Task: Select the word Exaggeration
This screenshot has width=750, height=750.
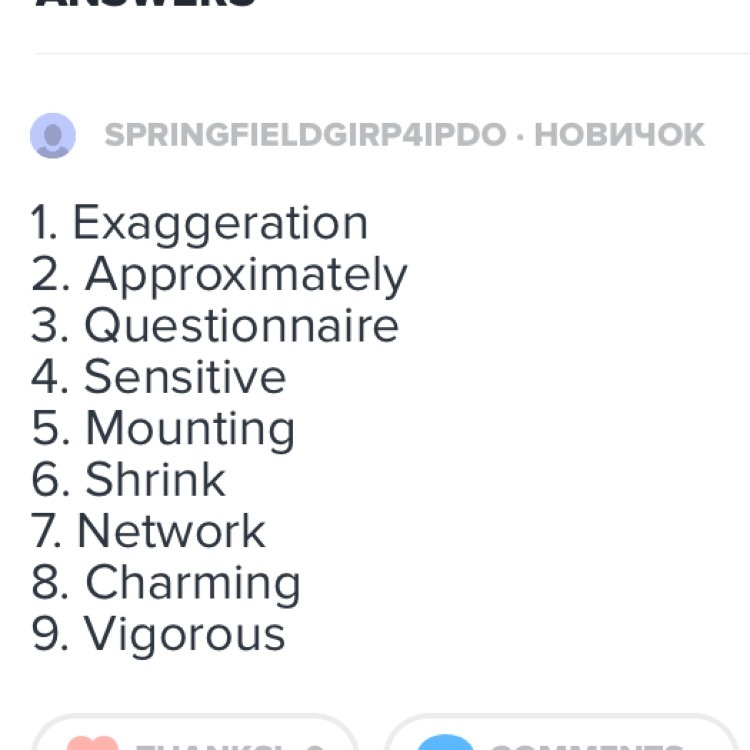Action: coord(221,223)
